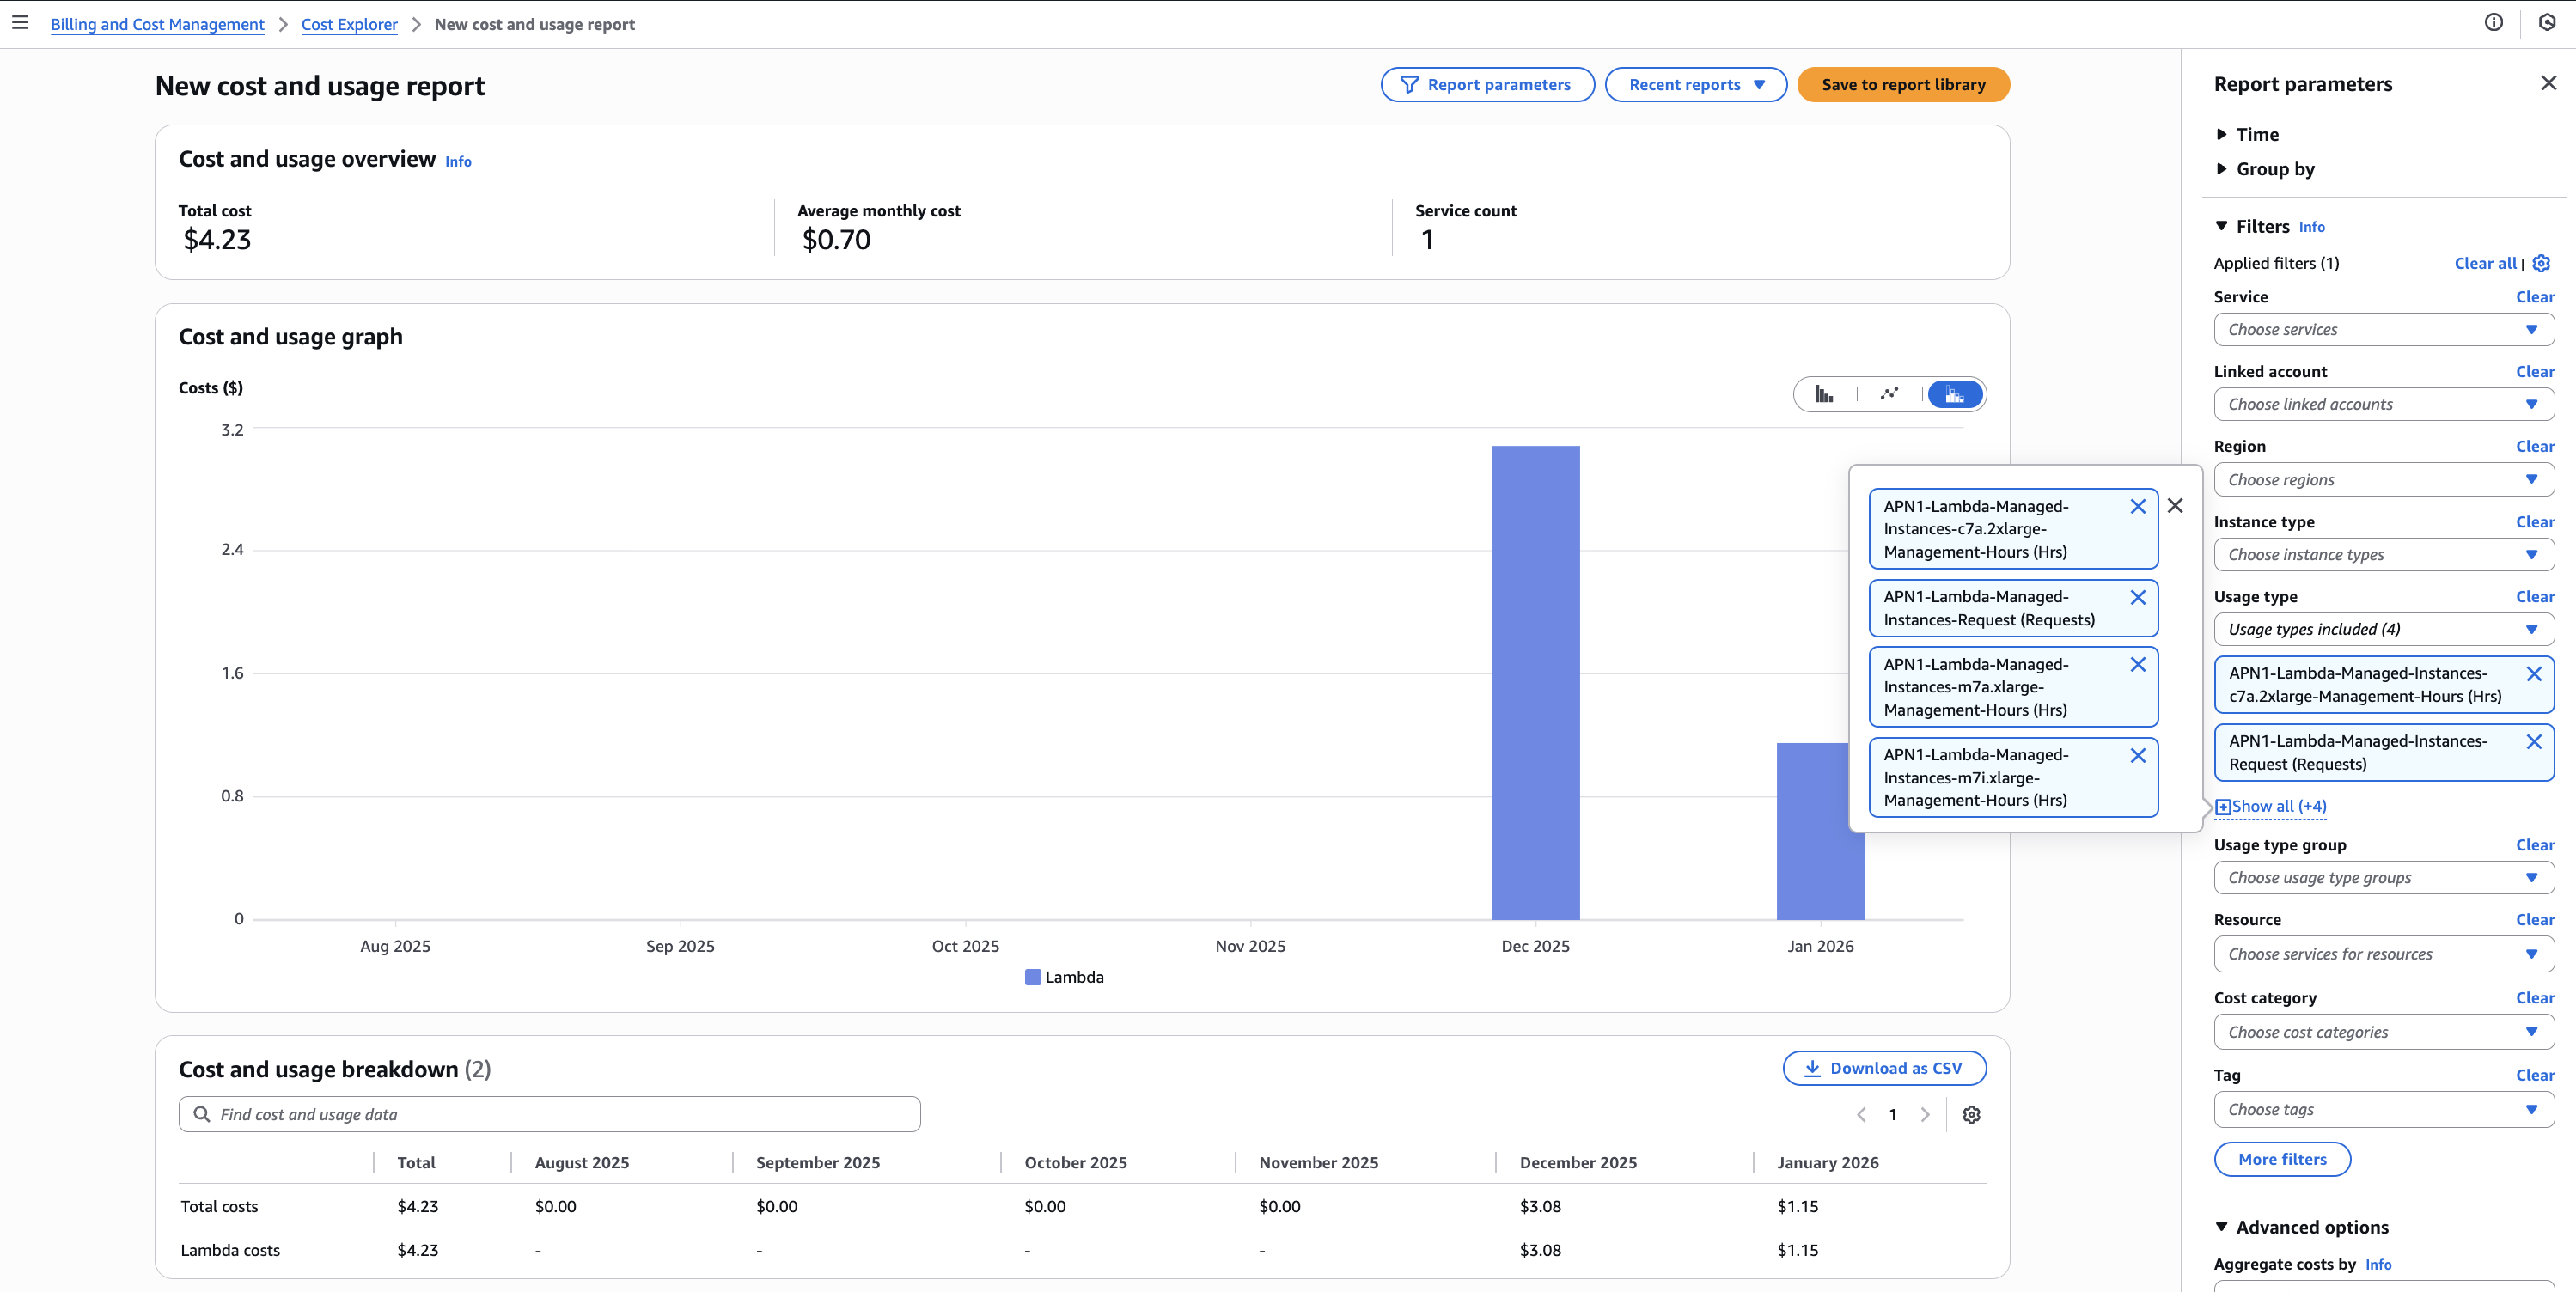This screenshot has width=2576, height=1292.
Task: Open the Recent reports dropdown
Action: pyautogui.click(x=1695, y=85)
